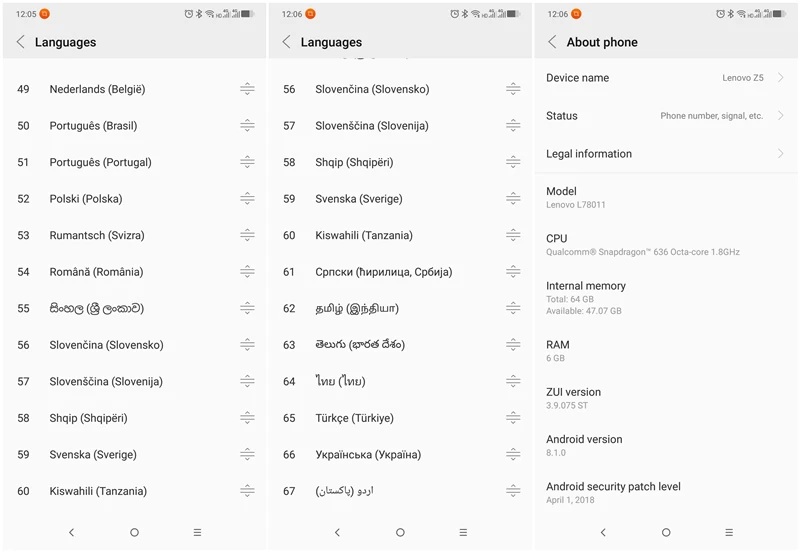
Task: Tap ZUI version entry
Action: pos(666,398)
